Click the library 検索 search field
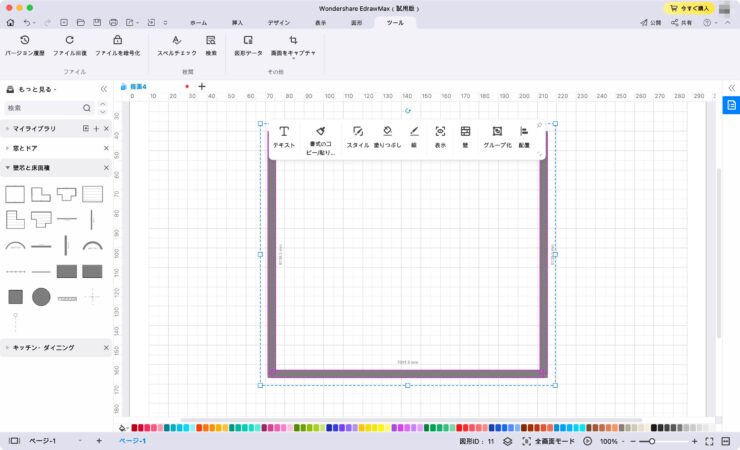Screen dimensions: 740x450 click(x=49, y=108)
